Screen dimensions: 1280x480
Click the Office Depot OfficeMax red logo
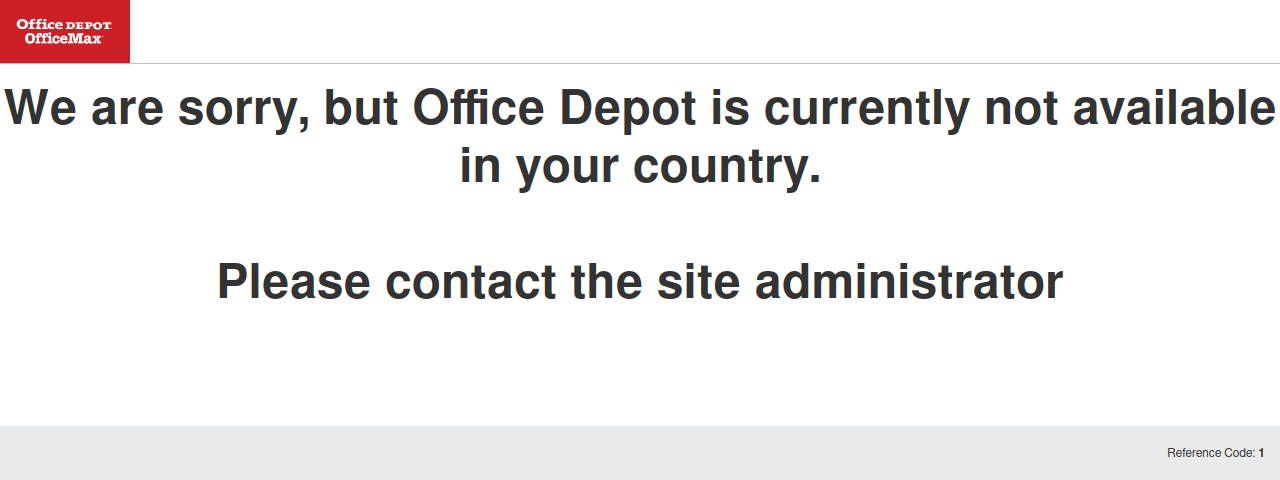[x=65, y=31]
